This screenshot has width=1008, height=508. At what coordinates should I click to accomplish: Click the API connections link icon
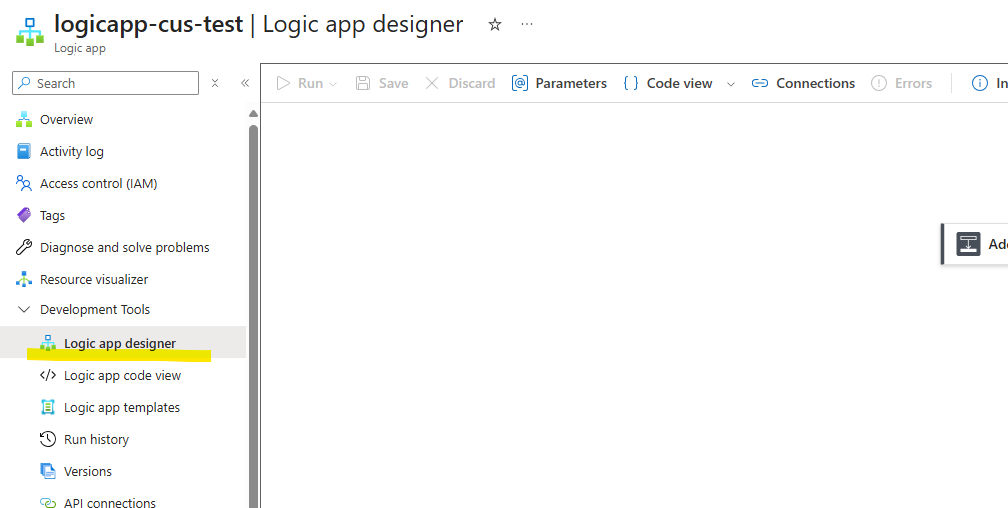click(48, 502)
